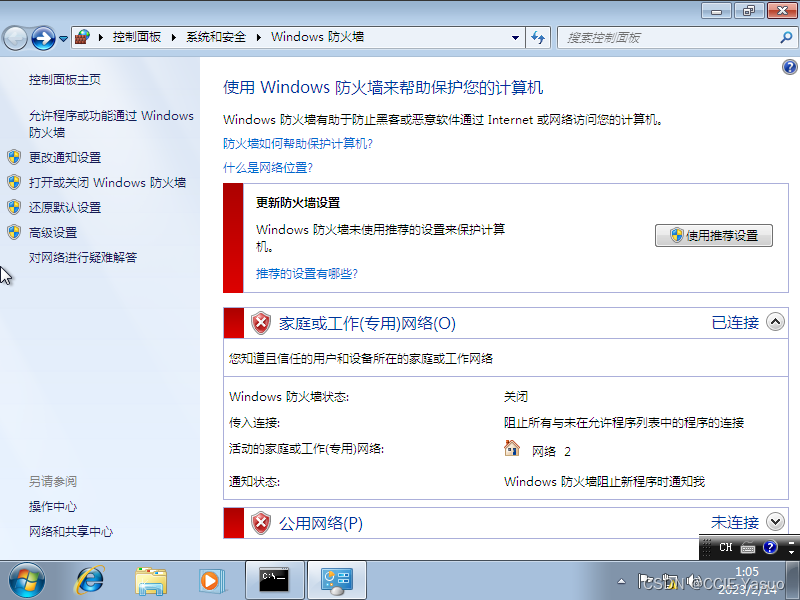The height and width of the screenshot is (600, 800).
Task: Select the 系统和安全 breadcrumb
Action: [x=216, y=37]
